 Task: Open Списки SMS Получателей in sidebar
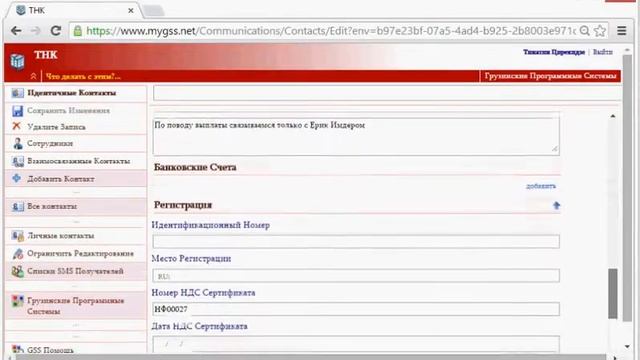pos(75,271)
